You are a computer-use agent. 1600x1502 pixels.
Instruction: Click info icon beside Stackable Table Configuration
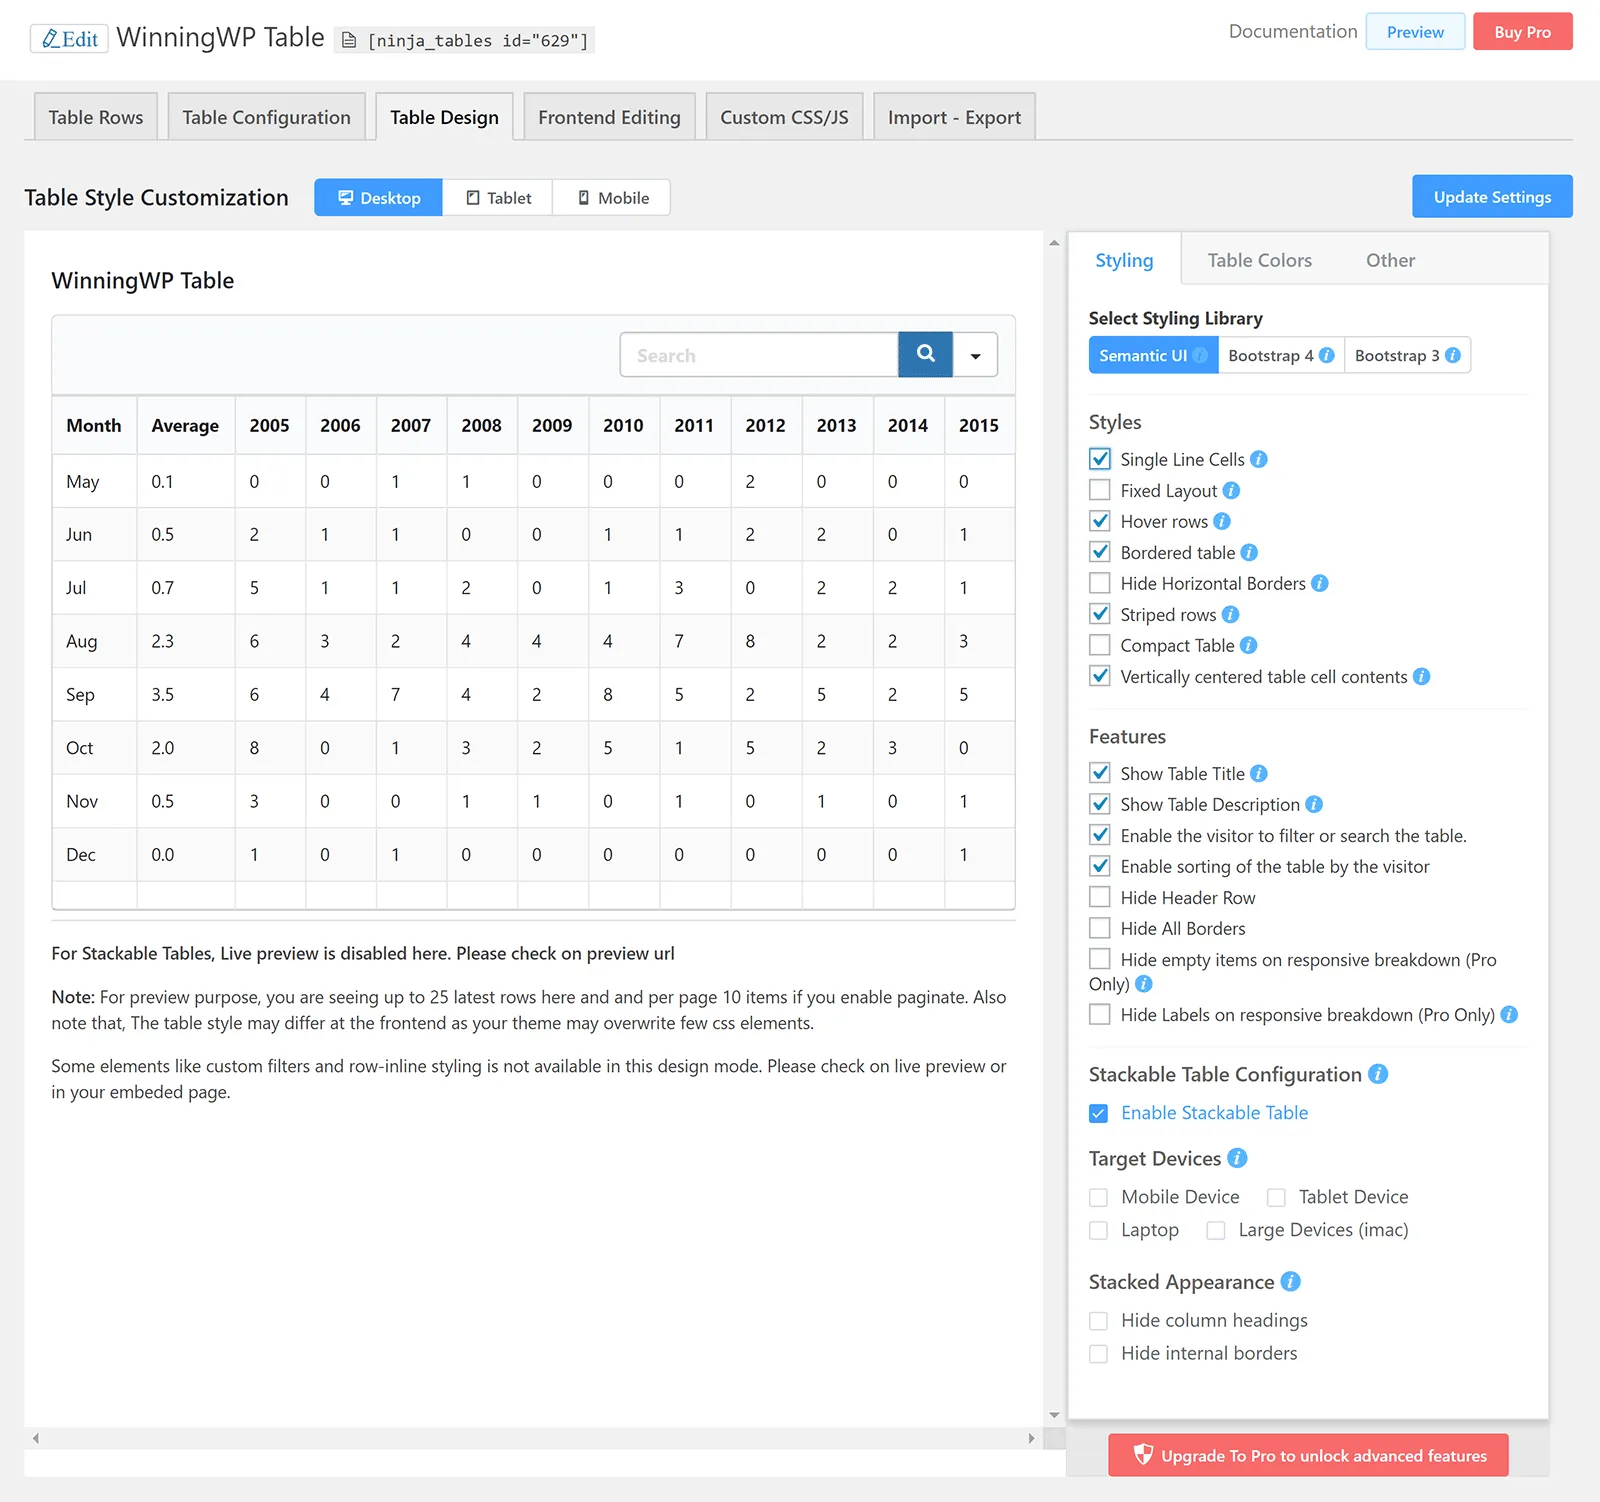pyautogui.click(x=1378, y=1074)
